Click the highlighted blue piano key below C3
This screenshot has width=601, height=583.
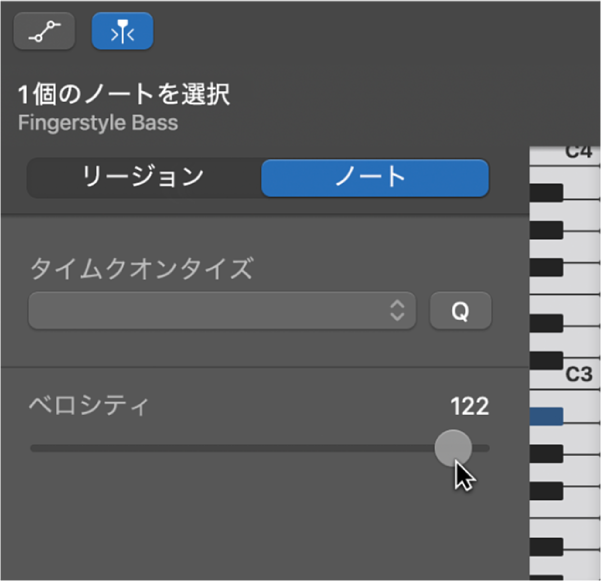pyautogui.click(x=546, y=416)
